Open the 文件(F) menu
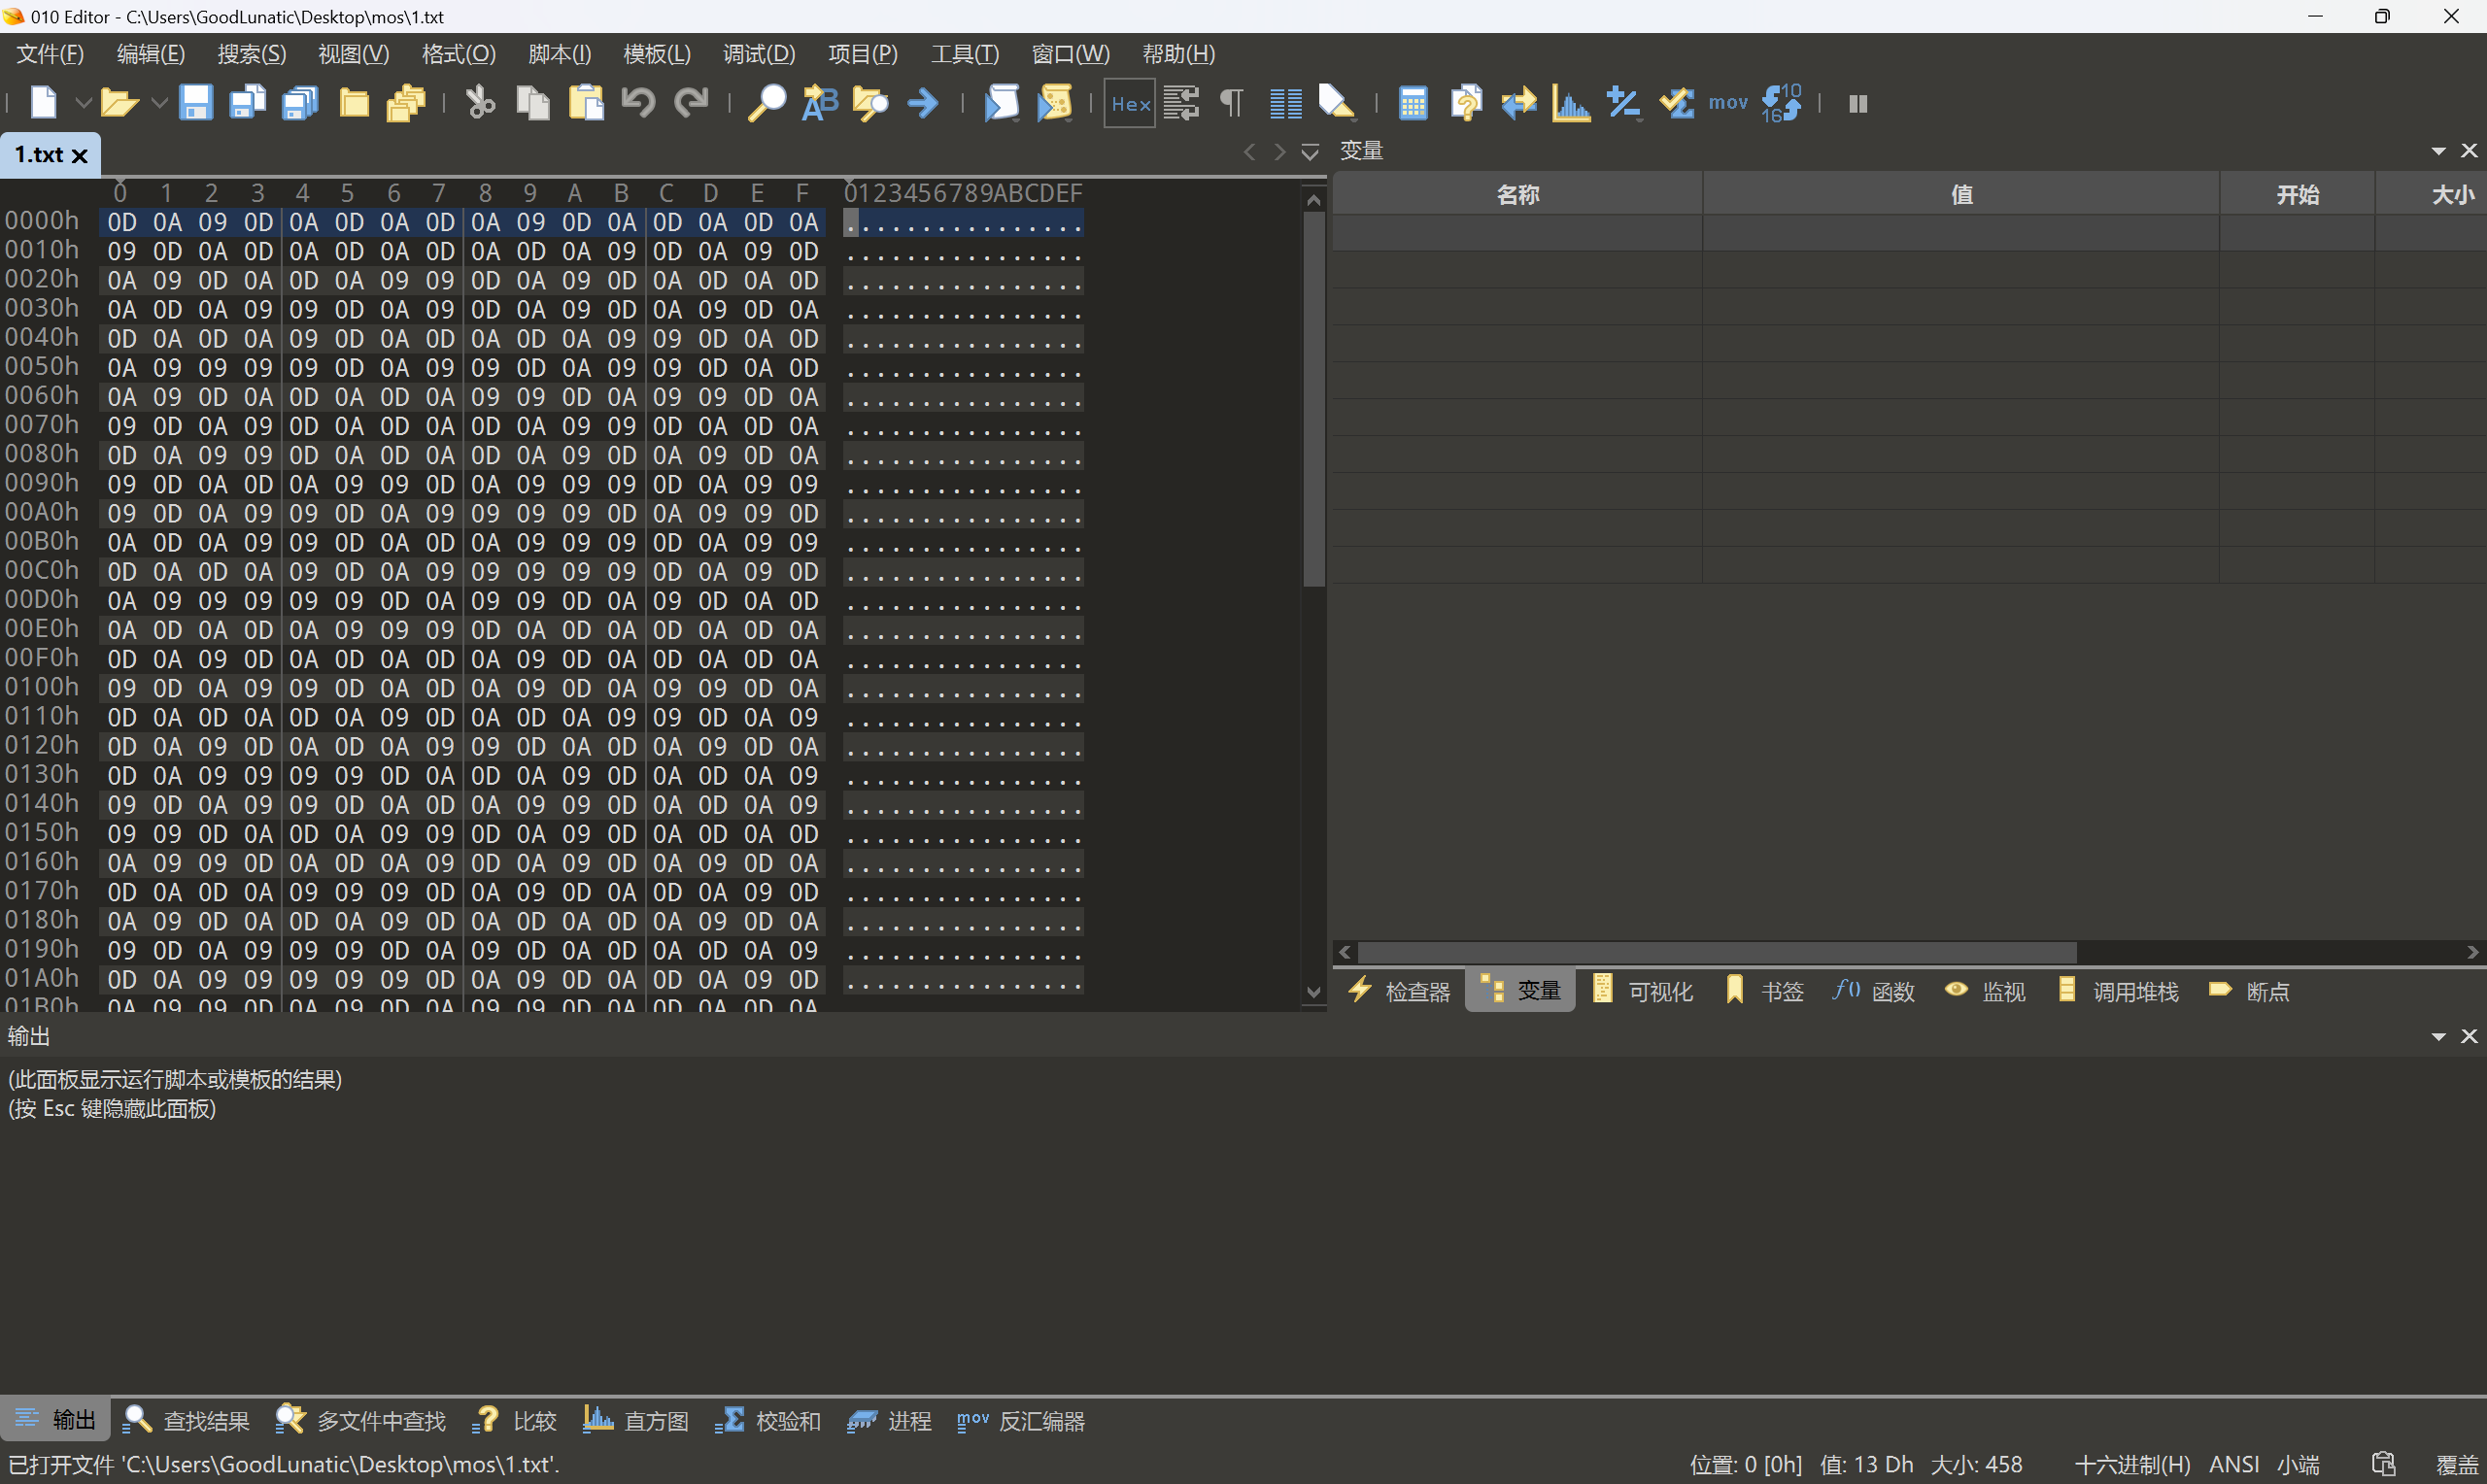 (x=50, y=54)
